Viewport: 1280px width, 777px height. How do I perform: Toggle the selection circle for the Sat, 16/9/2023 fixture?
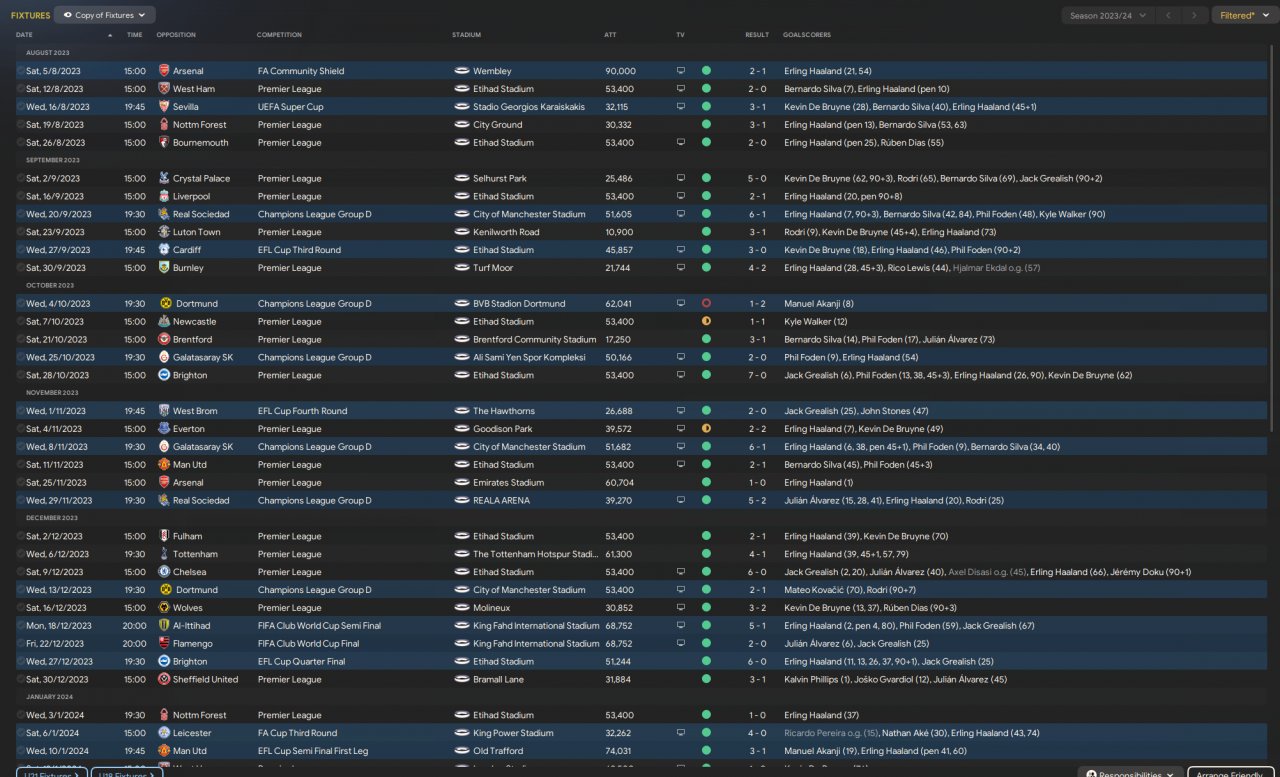tap(20, 197)
